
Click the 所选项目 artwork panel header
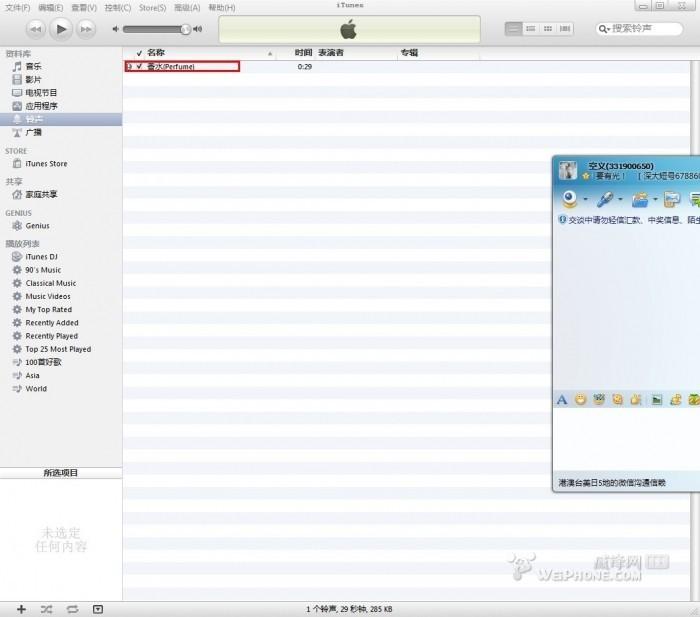[61, 473]
